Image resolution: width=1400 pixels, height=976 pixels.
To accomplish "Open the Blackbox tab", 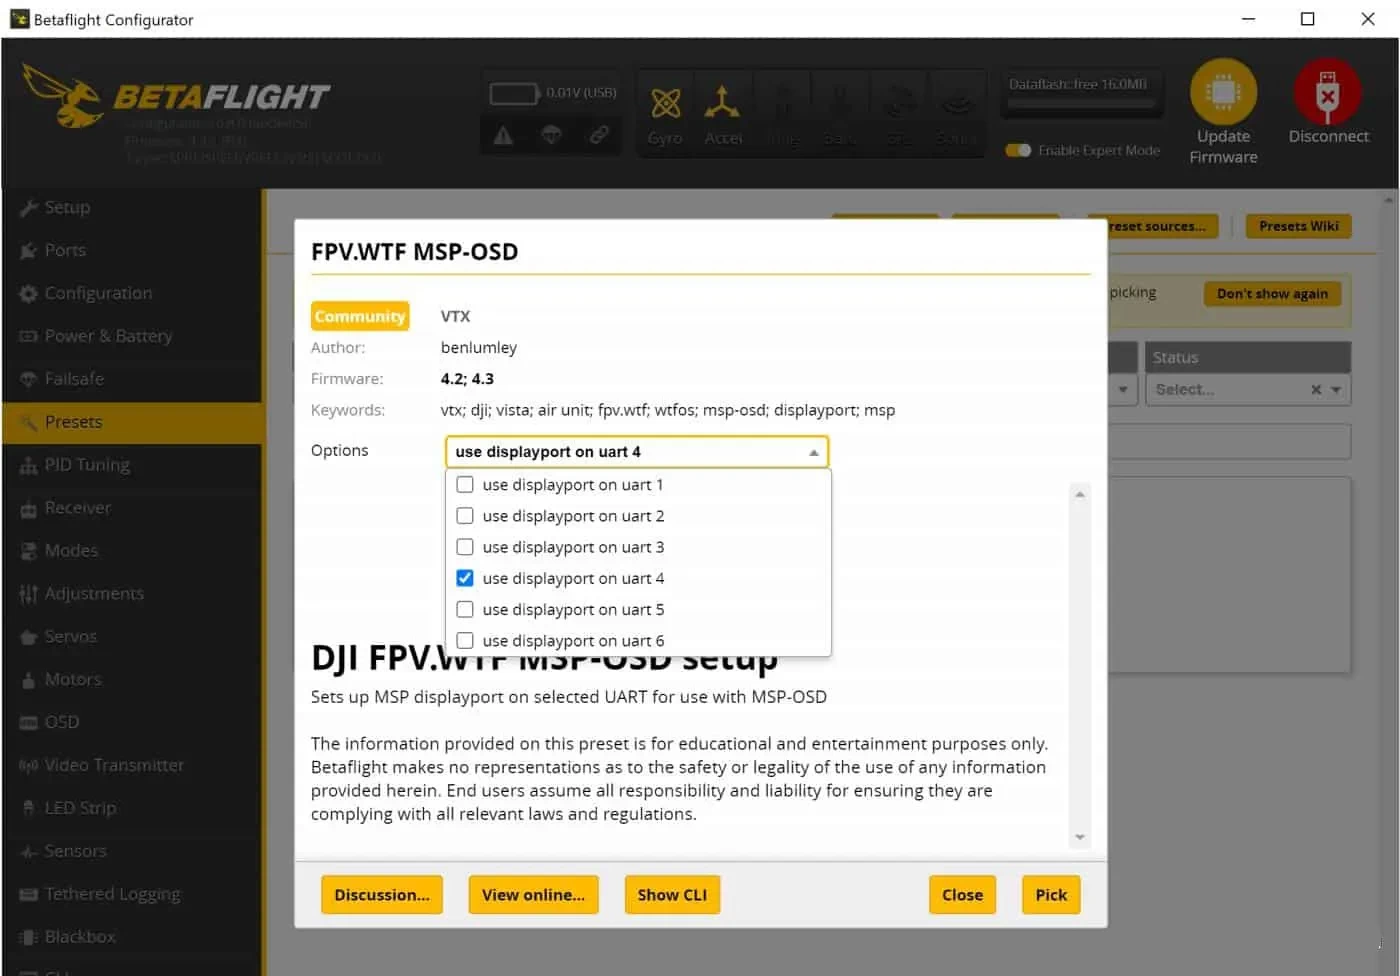I will tap(132, 937).
